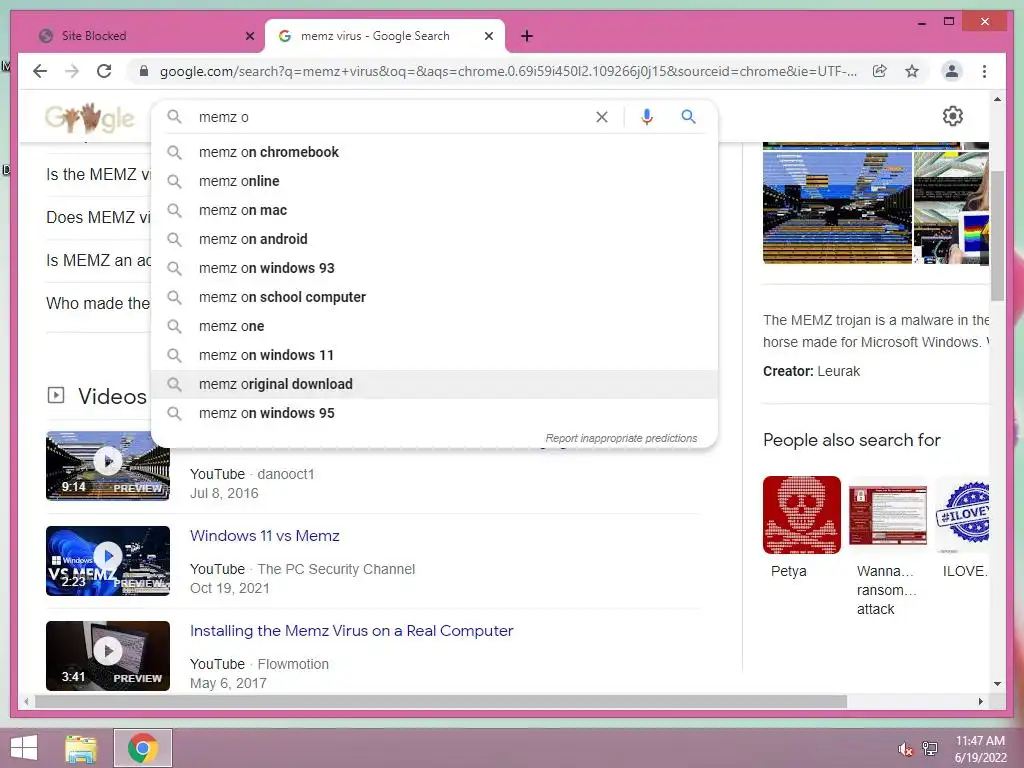Switch to the memz virus Google Search tab

(x=385, y=36)
